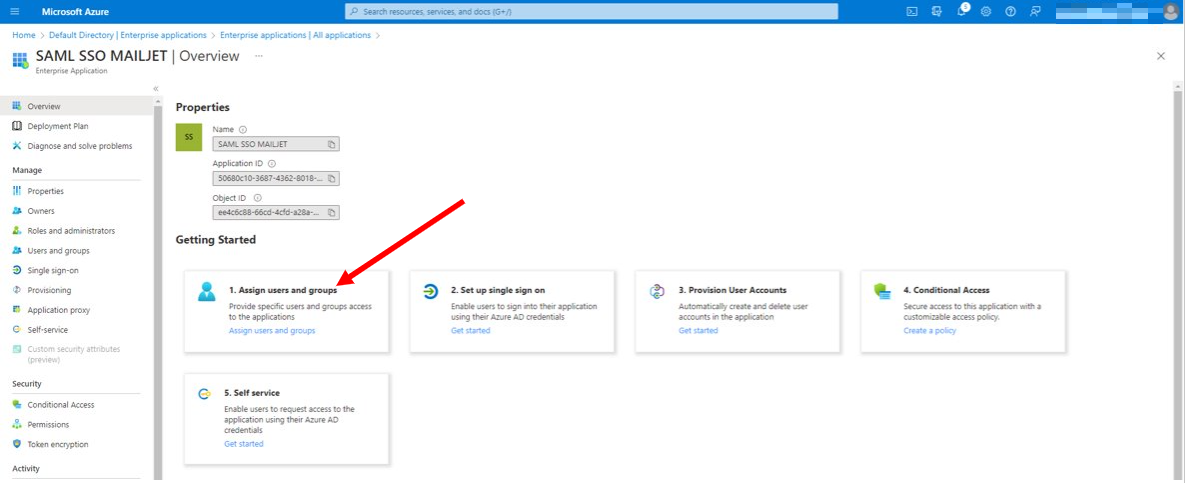Open the Help question mark icon

point(1010,11)
